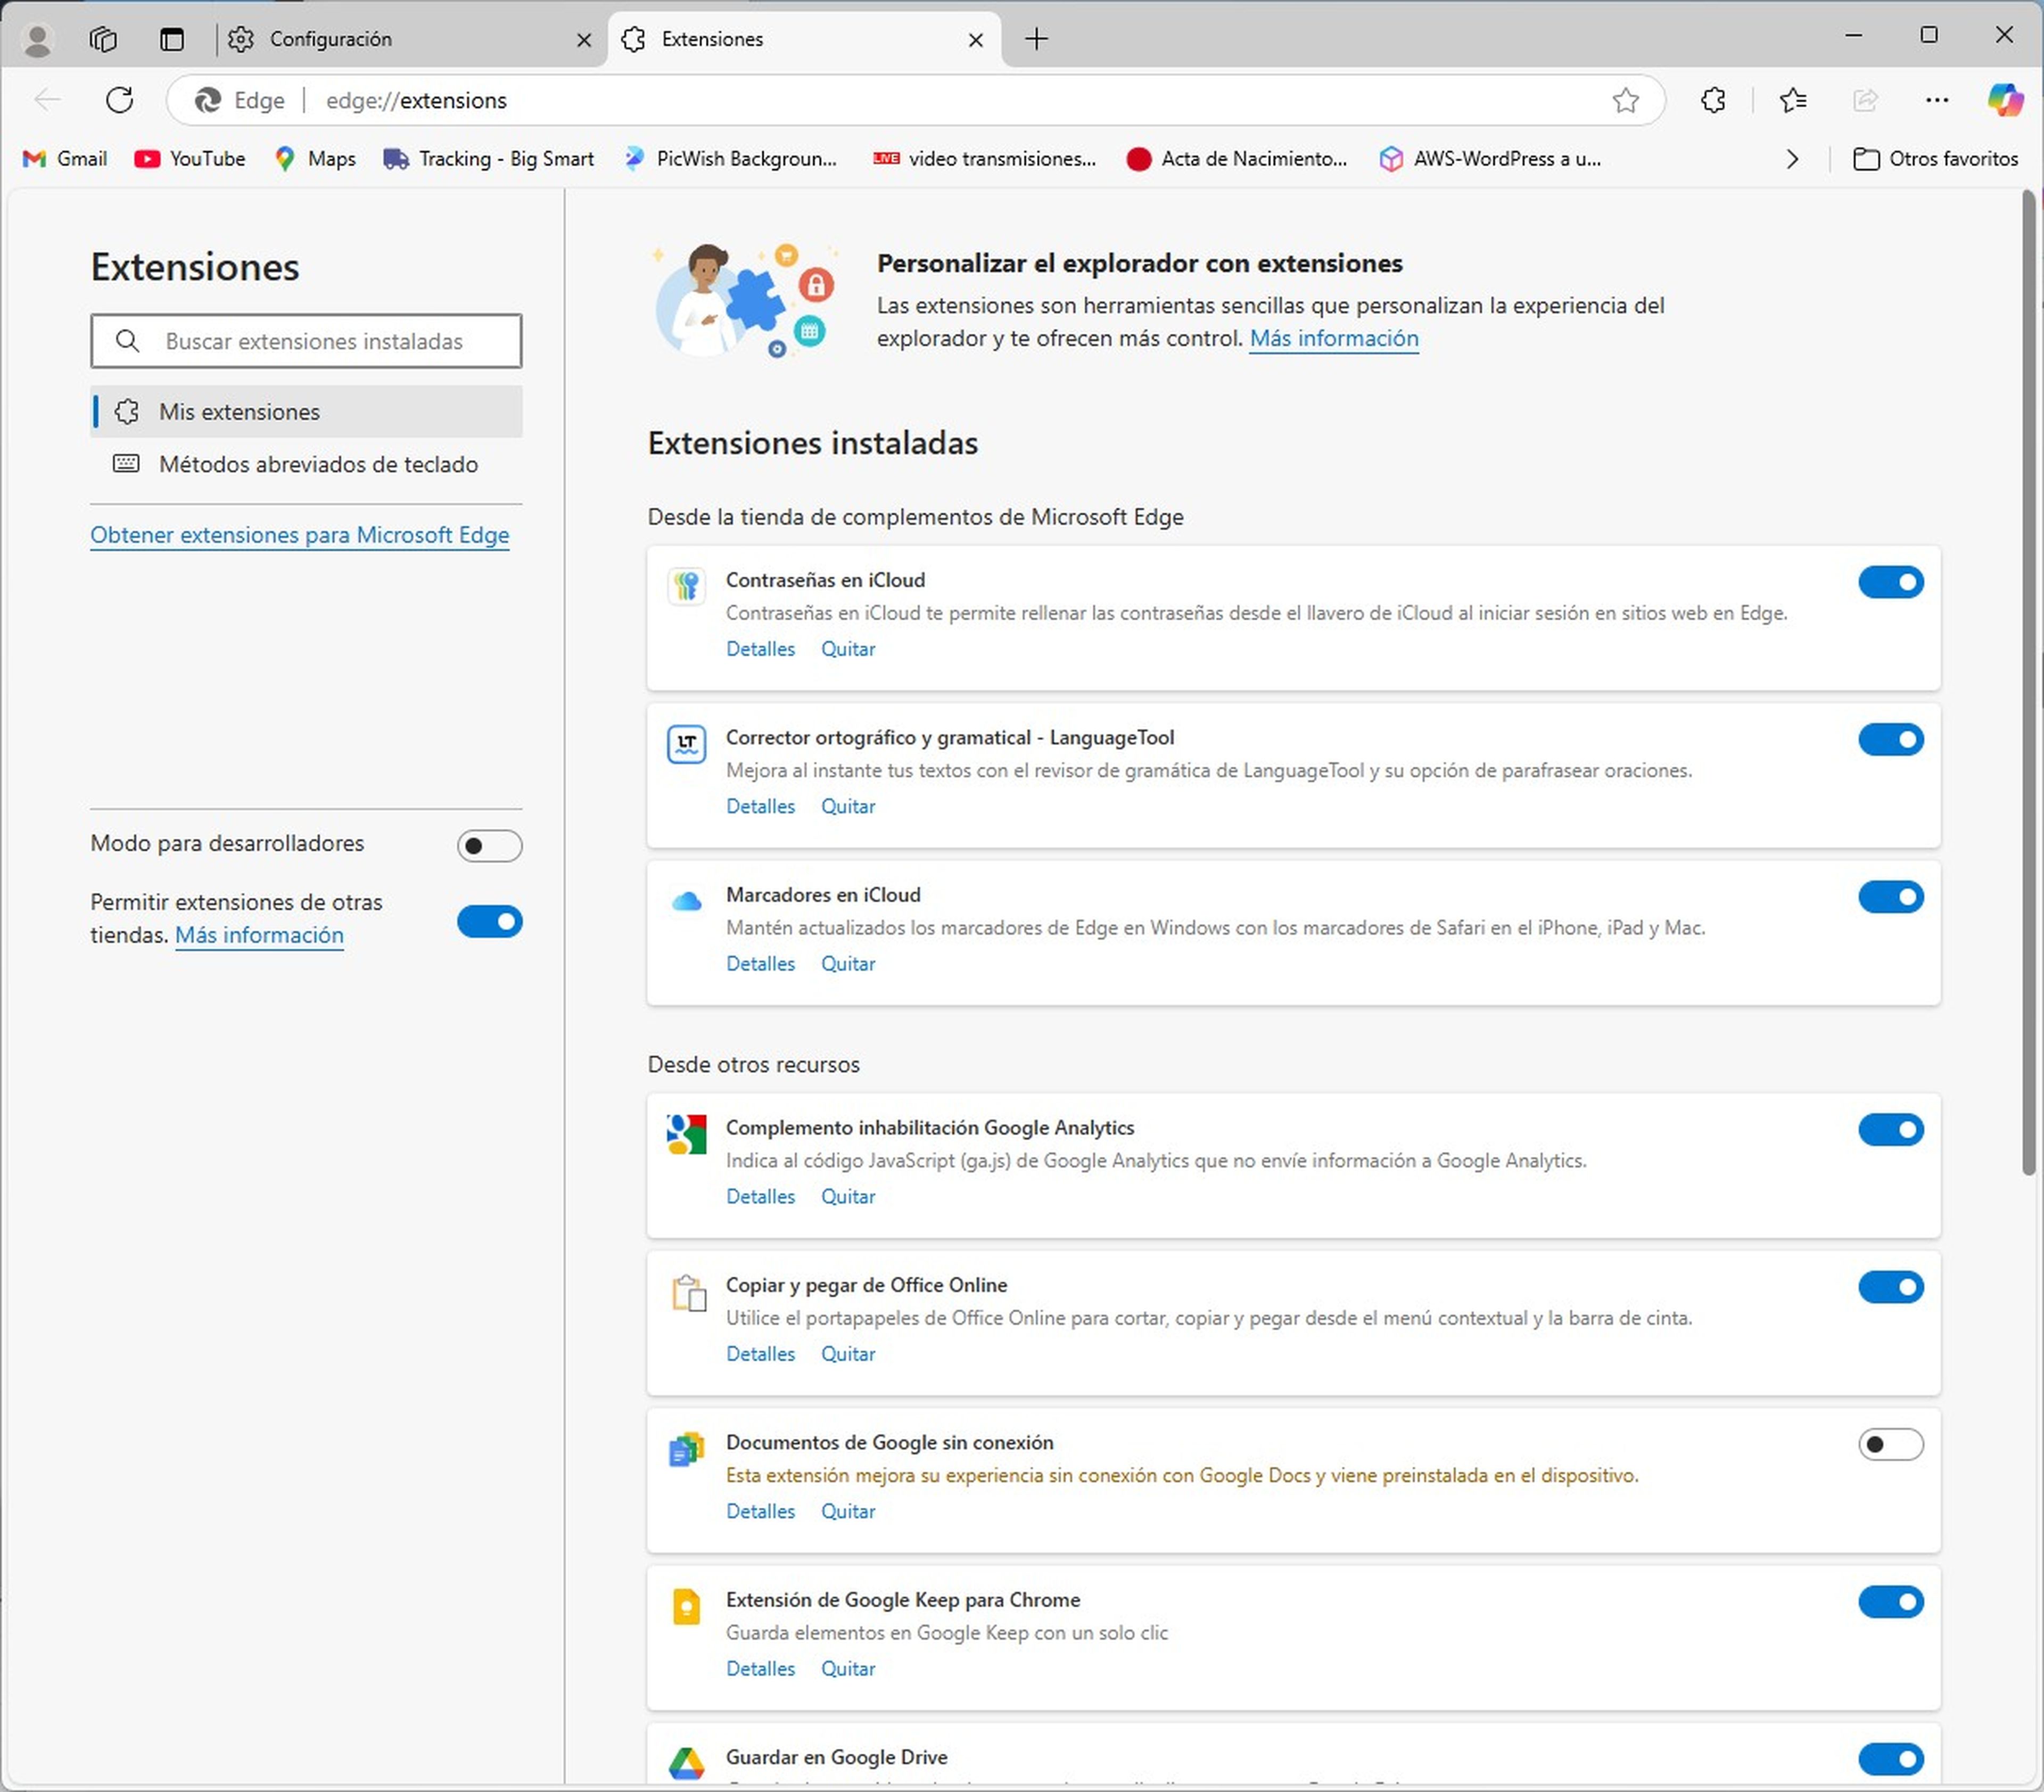This screenshot has height=1792, width=2044.
Task: Open the tab actions menu icon
Action: pos(172,39)
